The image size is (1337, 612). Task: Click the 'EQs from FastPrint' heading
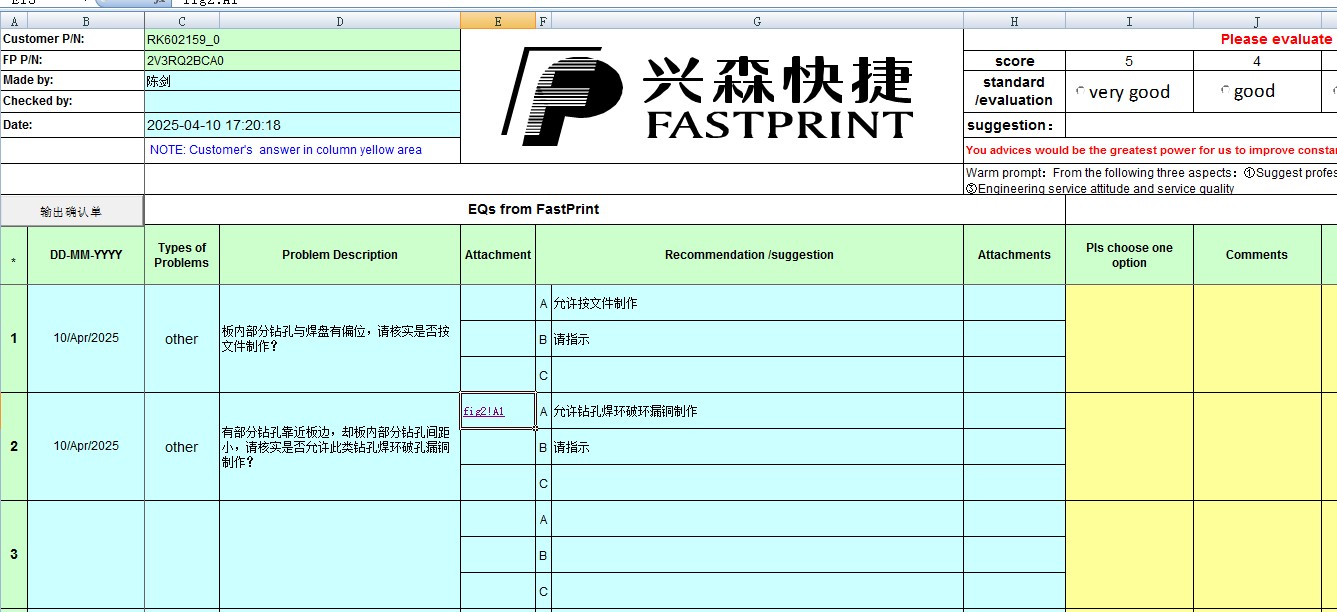(x=534, y=209)
